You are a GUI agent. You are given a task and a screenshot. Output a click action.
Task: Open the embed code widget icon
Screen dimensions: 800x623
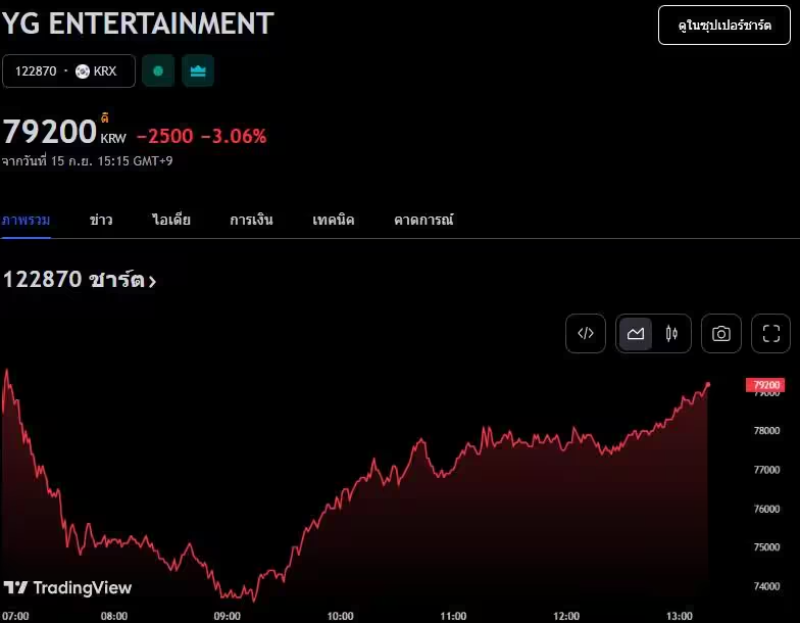coord(585,334)
